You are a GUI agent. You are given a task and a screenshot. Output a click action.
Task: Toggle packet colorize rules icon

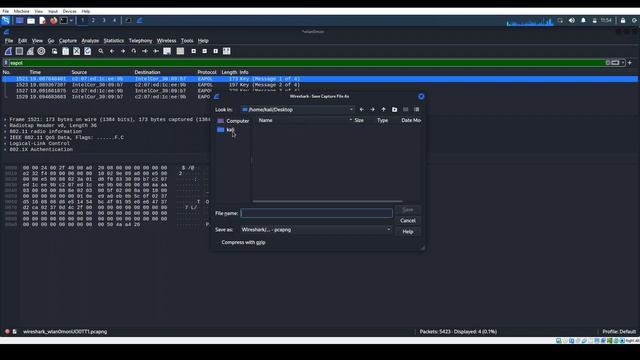(x=180, y=51)
